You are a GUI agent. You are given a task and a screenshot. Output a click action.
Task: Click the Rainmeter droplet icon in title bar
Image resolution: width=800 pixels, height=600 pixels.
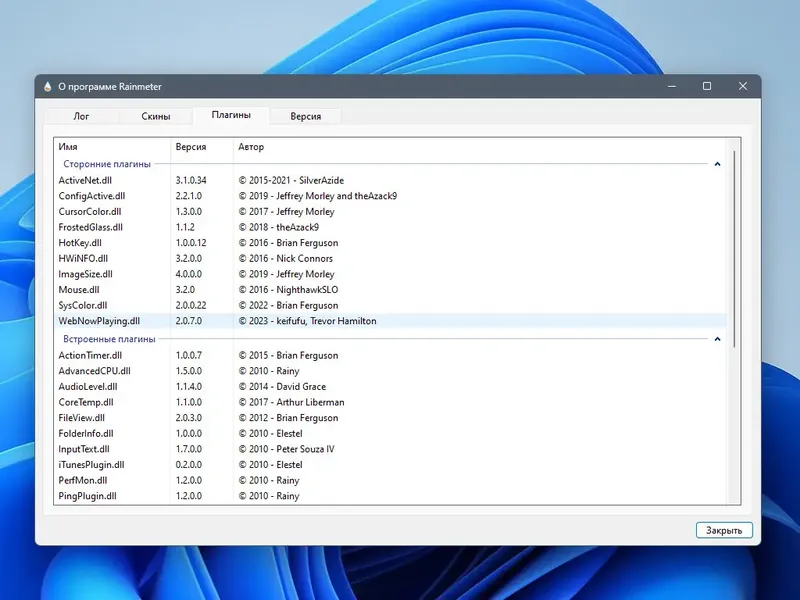pyautogui.click(x=47, y=87)
